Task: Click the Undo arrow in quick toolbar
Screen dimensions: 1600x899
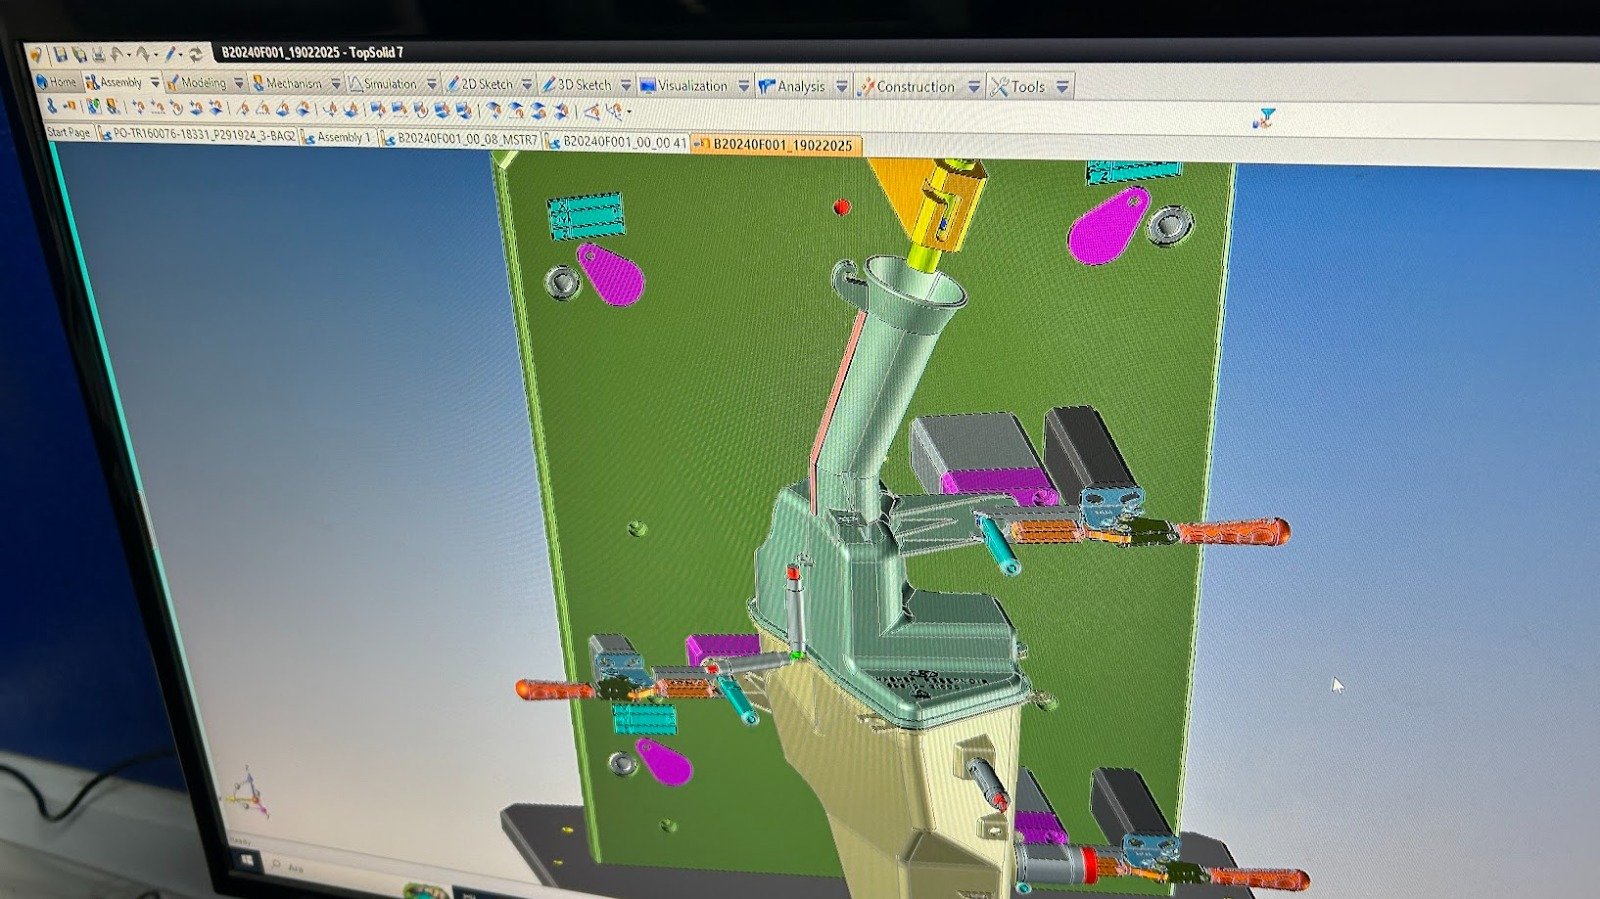Action: pos(118,54)
